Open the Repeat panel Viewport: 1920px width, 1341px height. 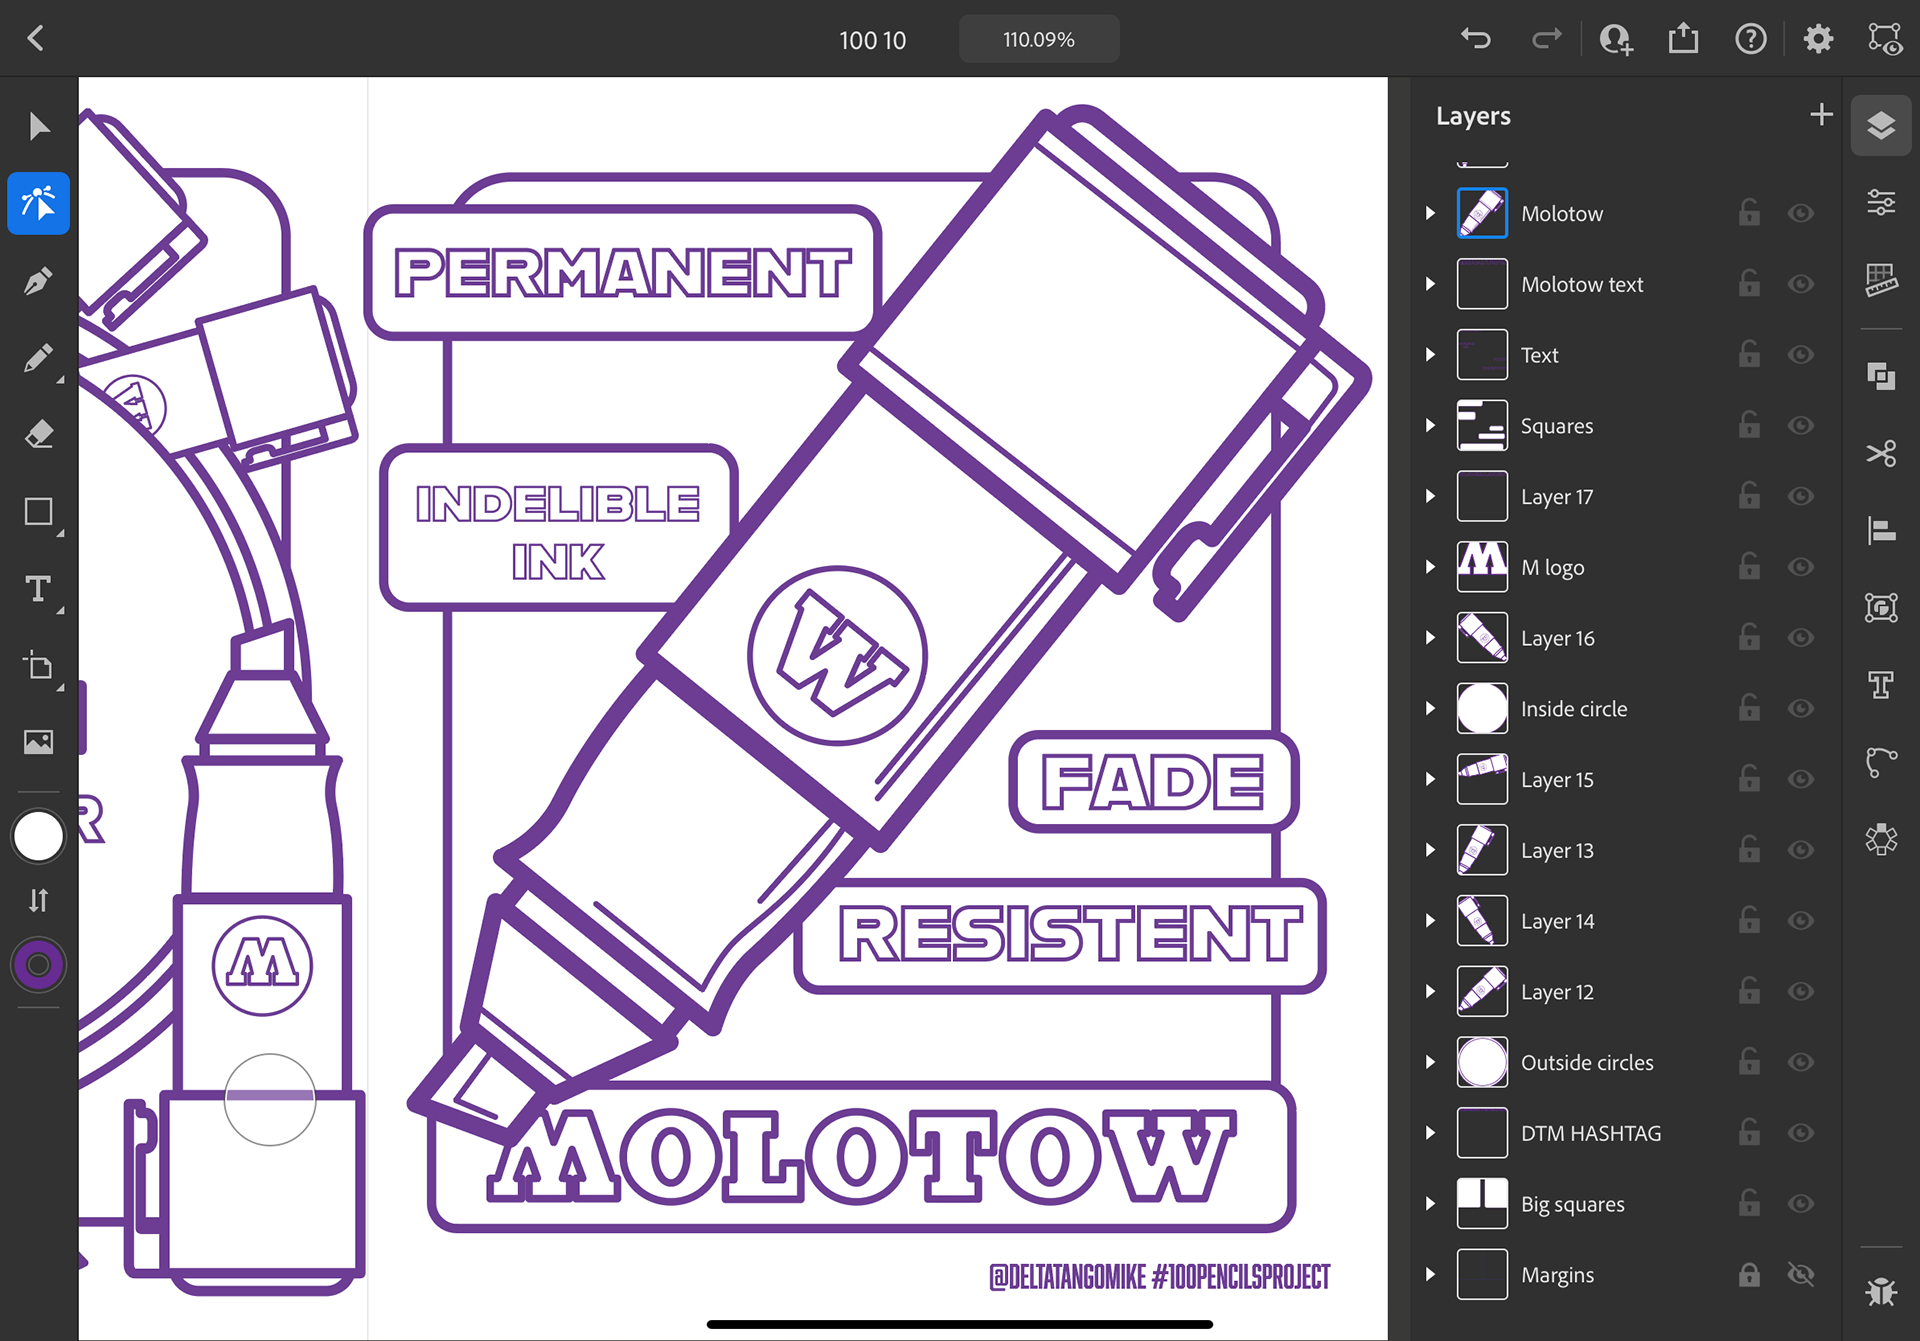(x=1881, y=839)
